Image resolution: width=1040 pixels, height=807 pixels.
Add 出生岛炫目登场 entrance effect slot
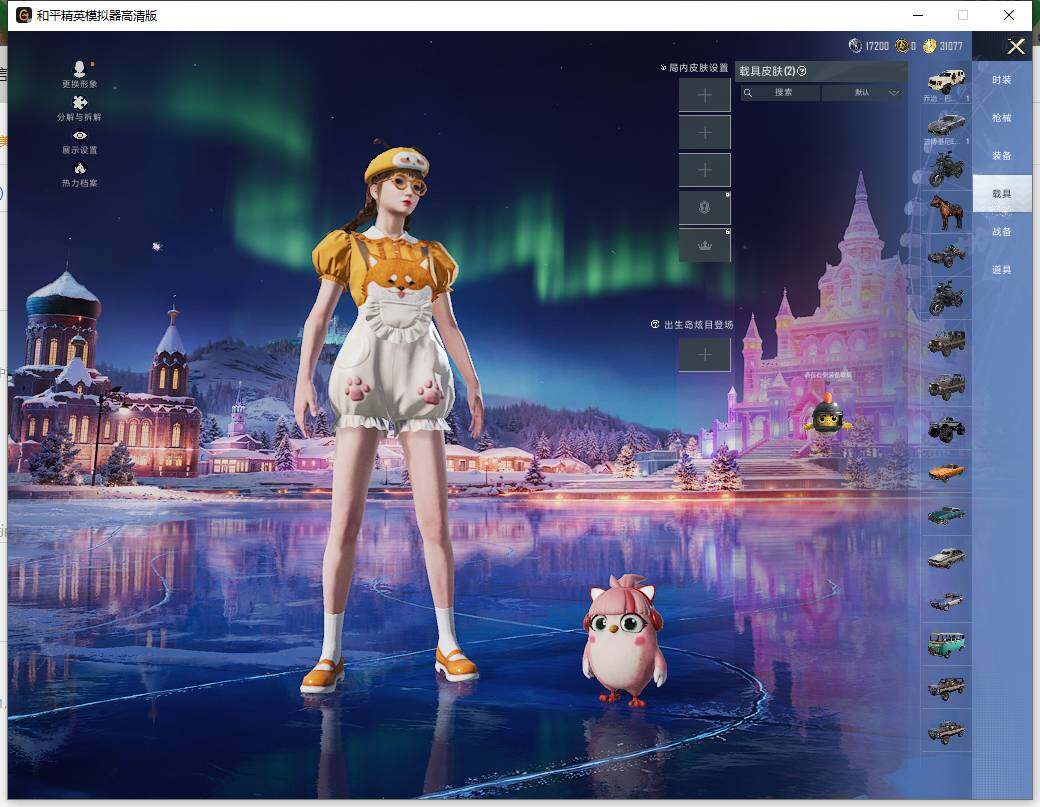pyautogui.click(x=704, y=355)
